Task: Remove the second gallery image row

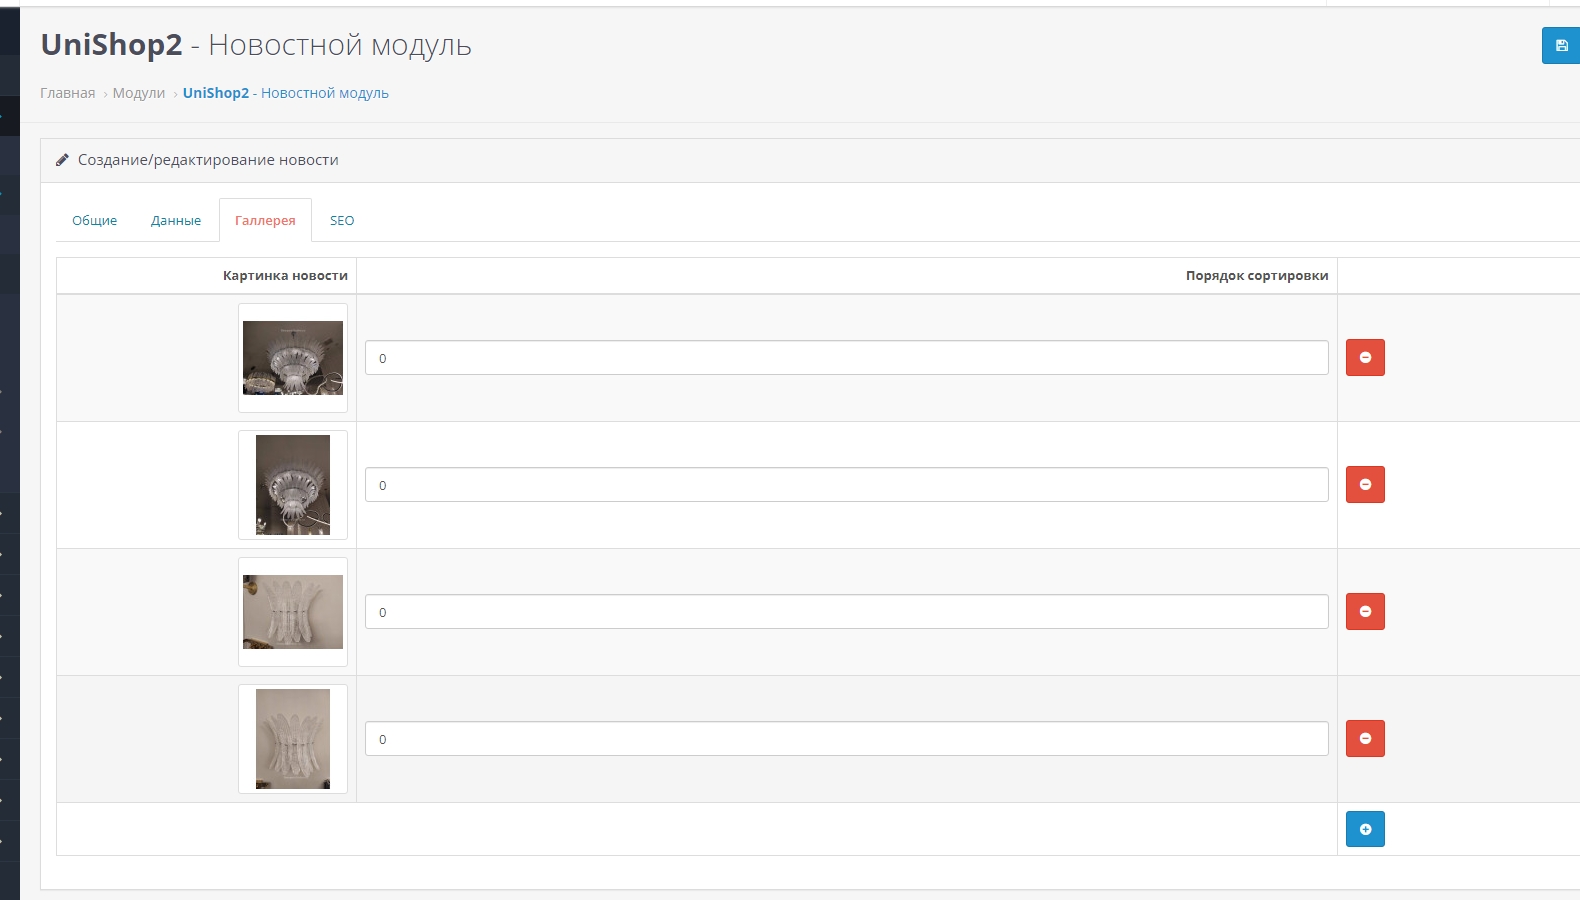Action: point(1365,485)
